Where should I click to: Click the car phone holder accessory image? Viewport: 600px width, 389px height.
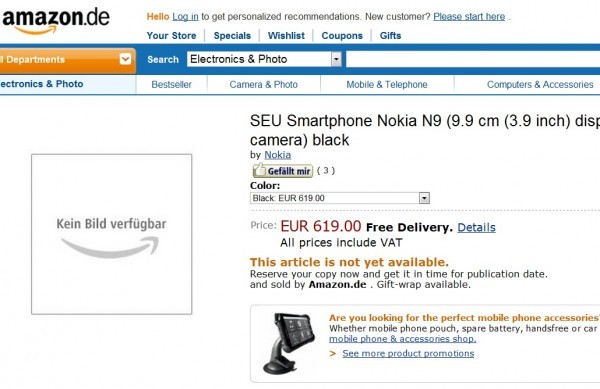pyautogui.click(x=288, y=343)
